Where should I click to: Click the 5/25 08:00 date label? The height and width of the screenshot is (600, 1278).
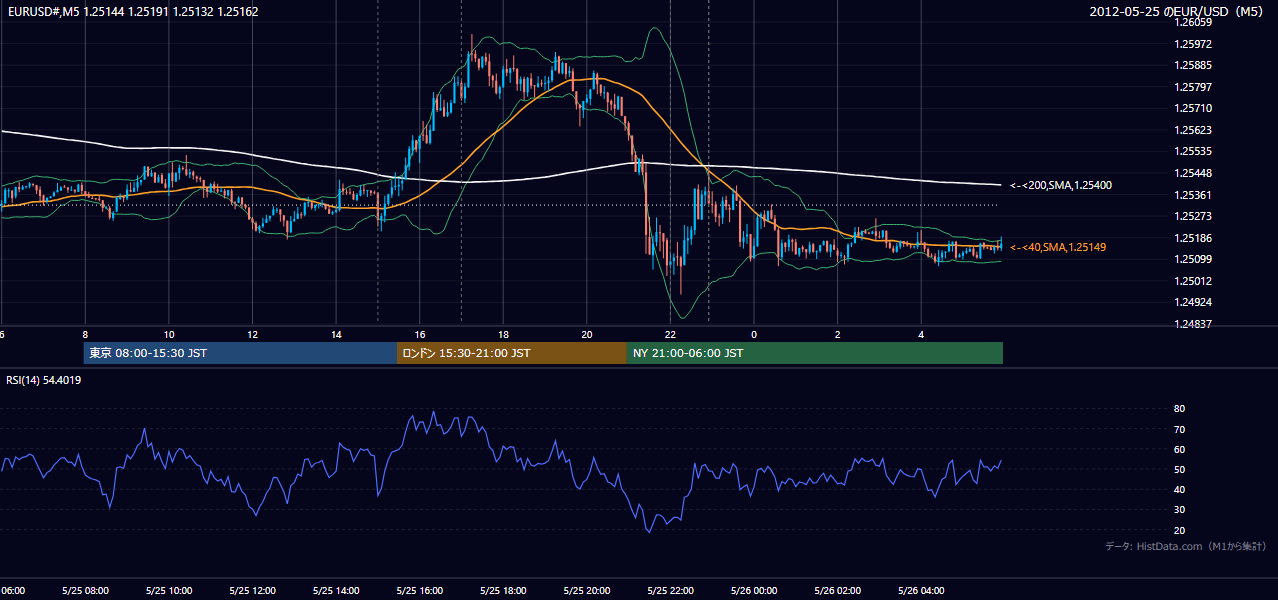pos(85,591)
